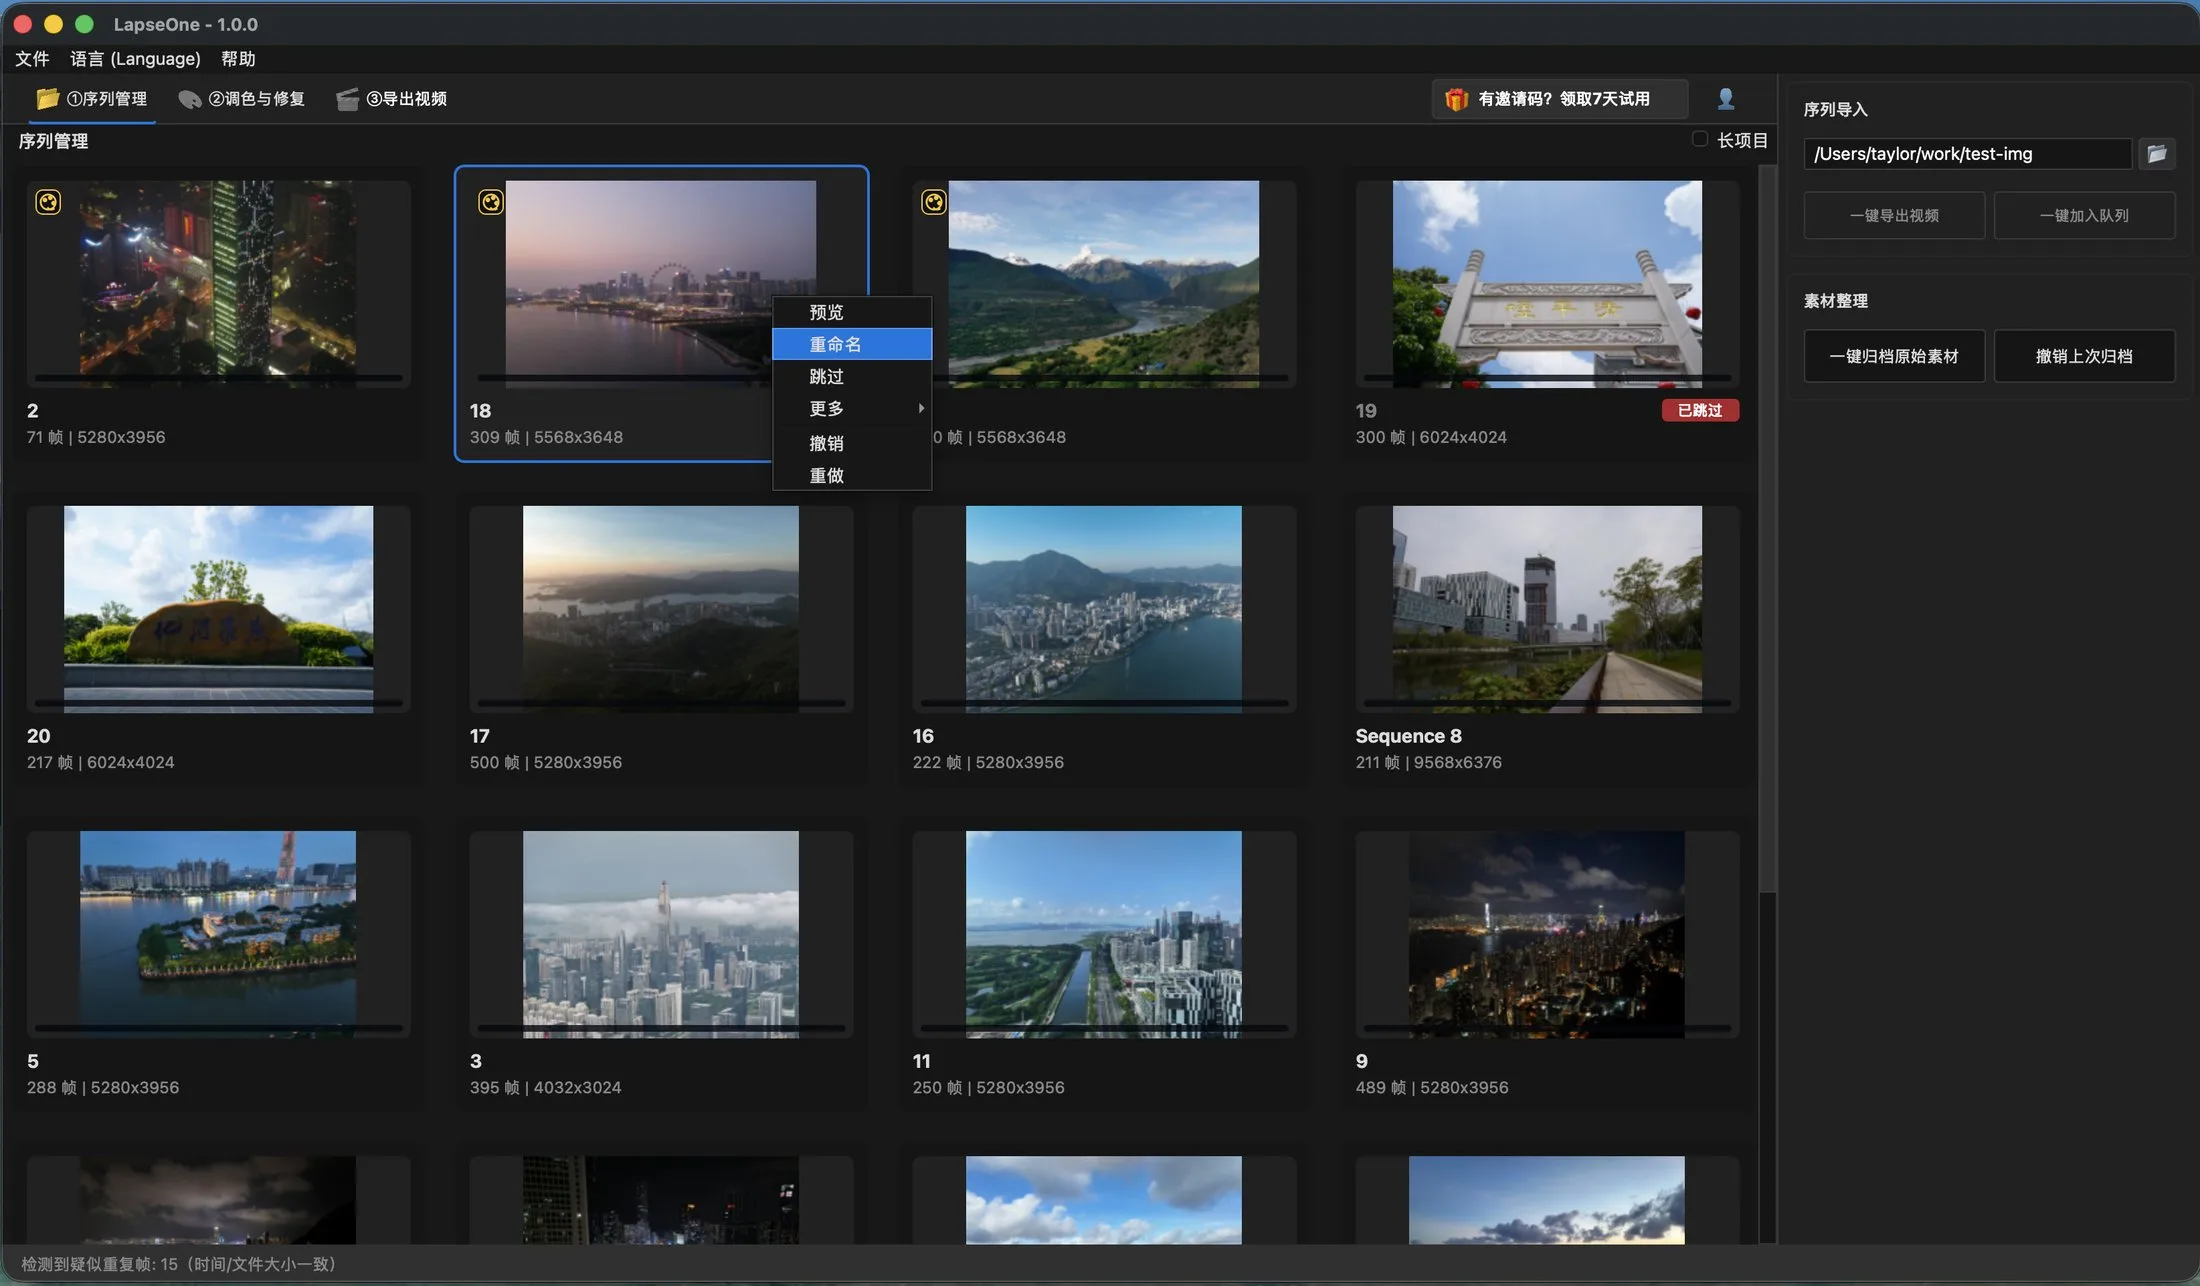Click the 撤销上次归档 button

[x=2084, y=356]
